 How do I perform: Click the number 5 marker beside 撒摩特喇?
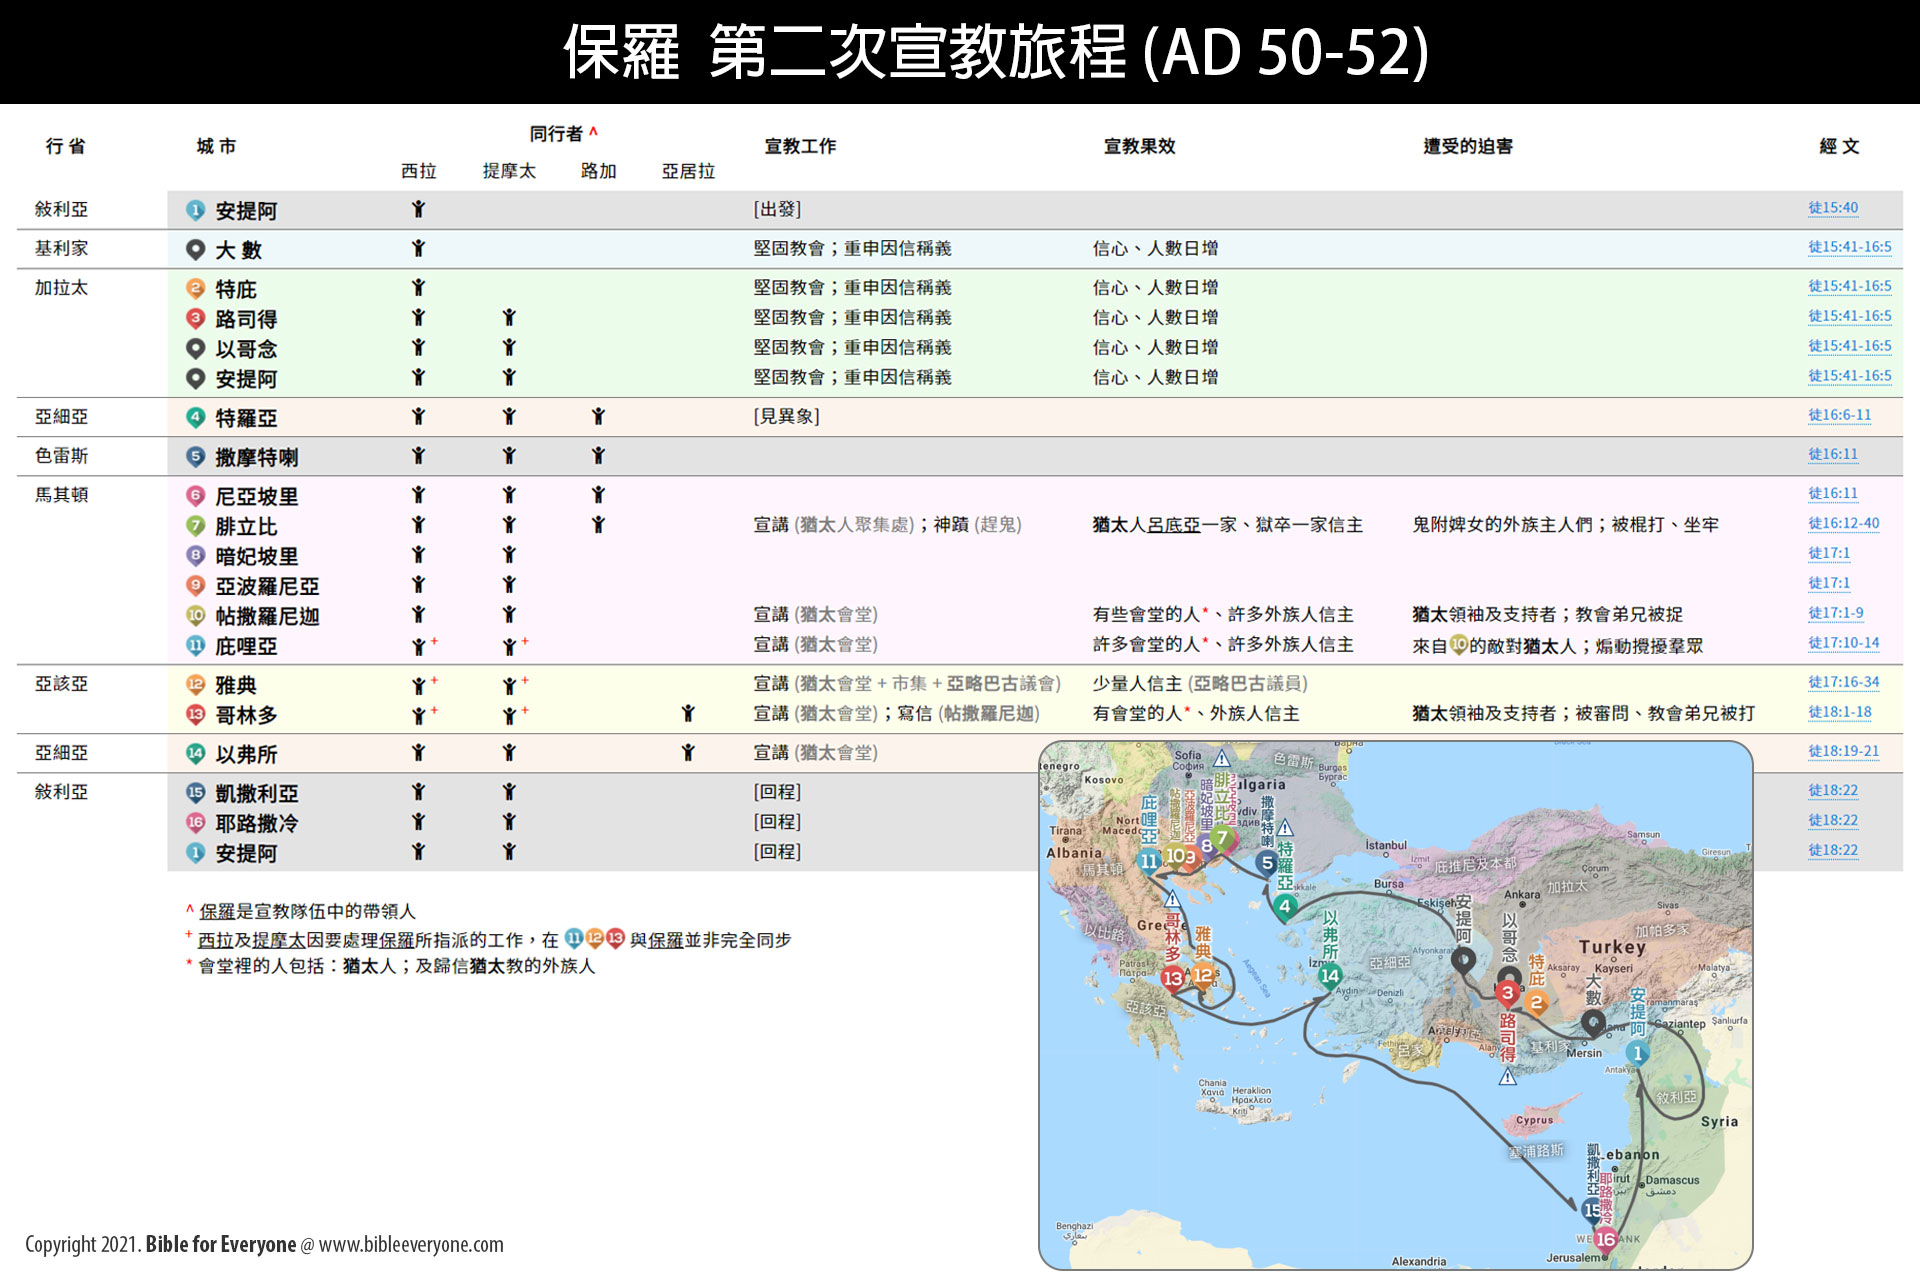195,456
